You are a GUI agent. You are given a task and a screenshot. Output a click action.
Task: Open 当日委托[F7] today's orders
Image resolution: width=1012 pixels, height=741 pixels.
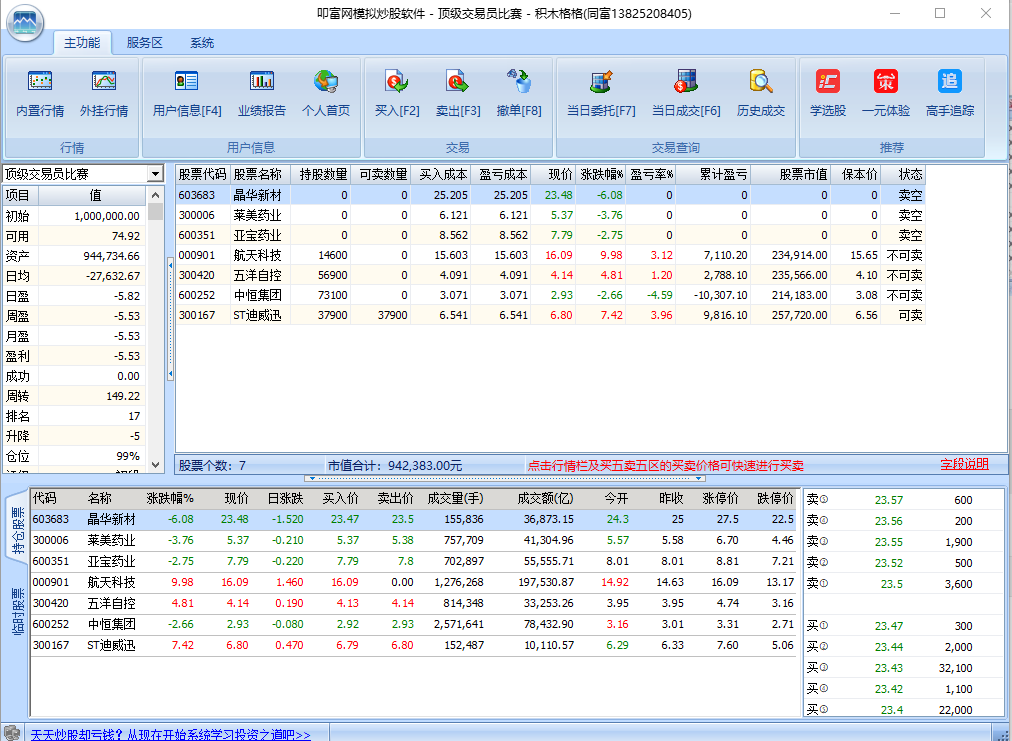601,93
